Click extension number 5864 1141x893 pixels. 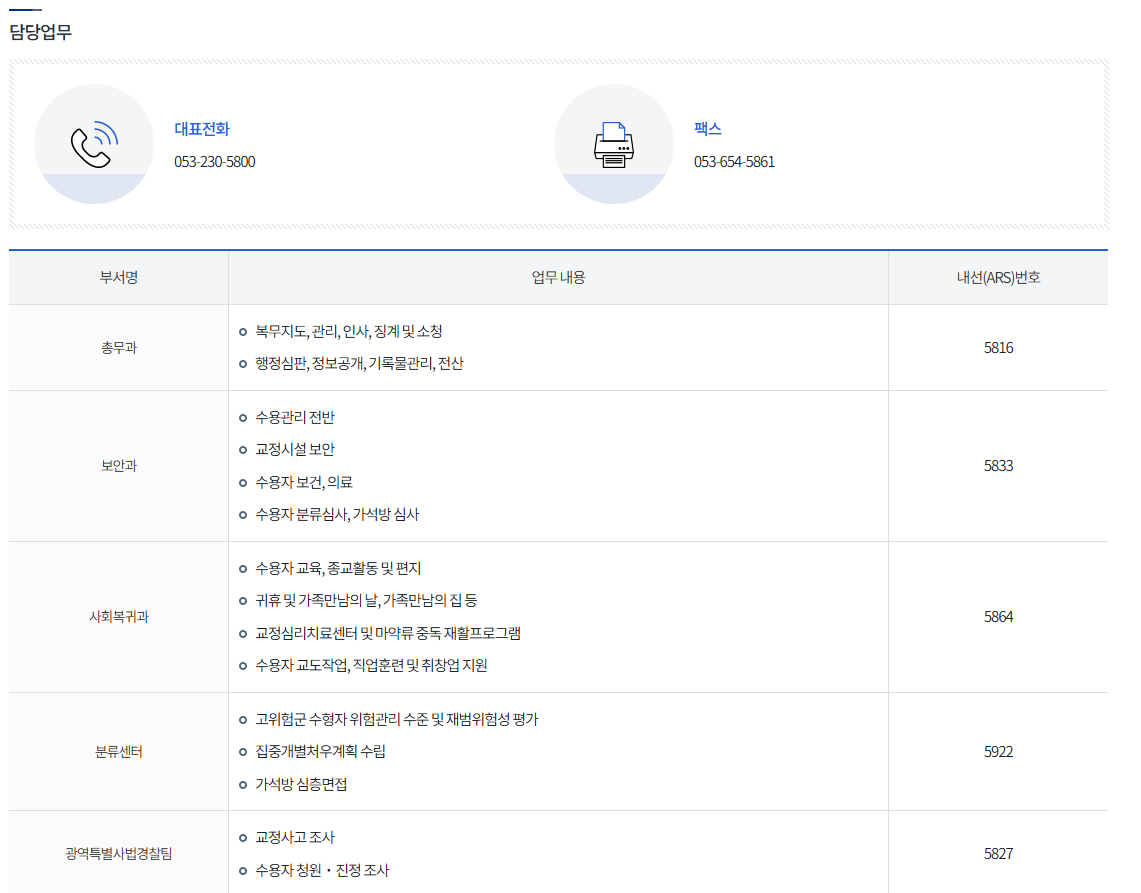click(998, 616)
